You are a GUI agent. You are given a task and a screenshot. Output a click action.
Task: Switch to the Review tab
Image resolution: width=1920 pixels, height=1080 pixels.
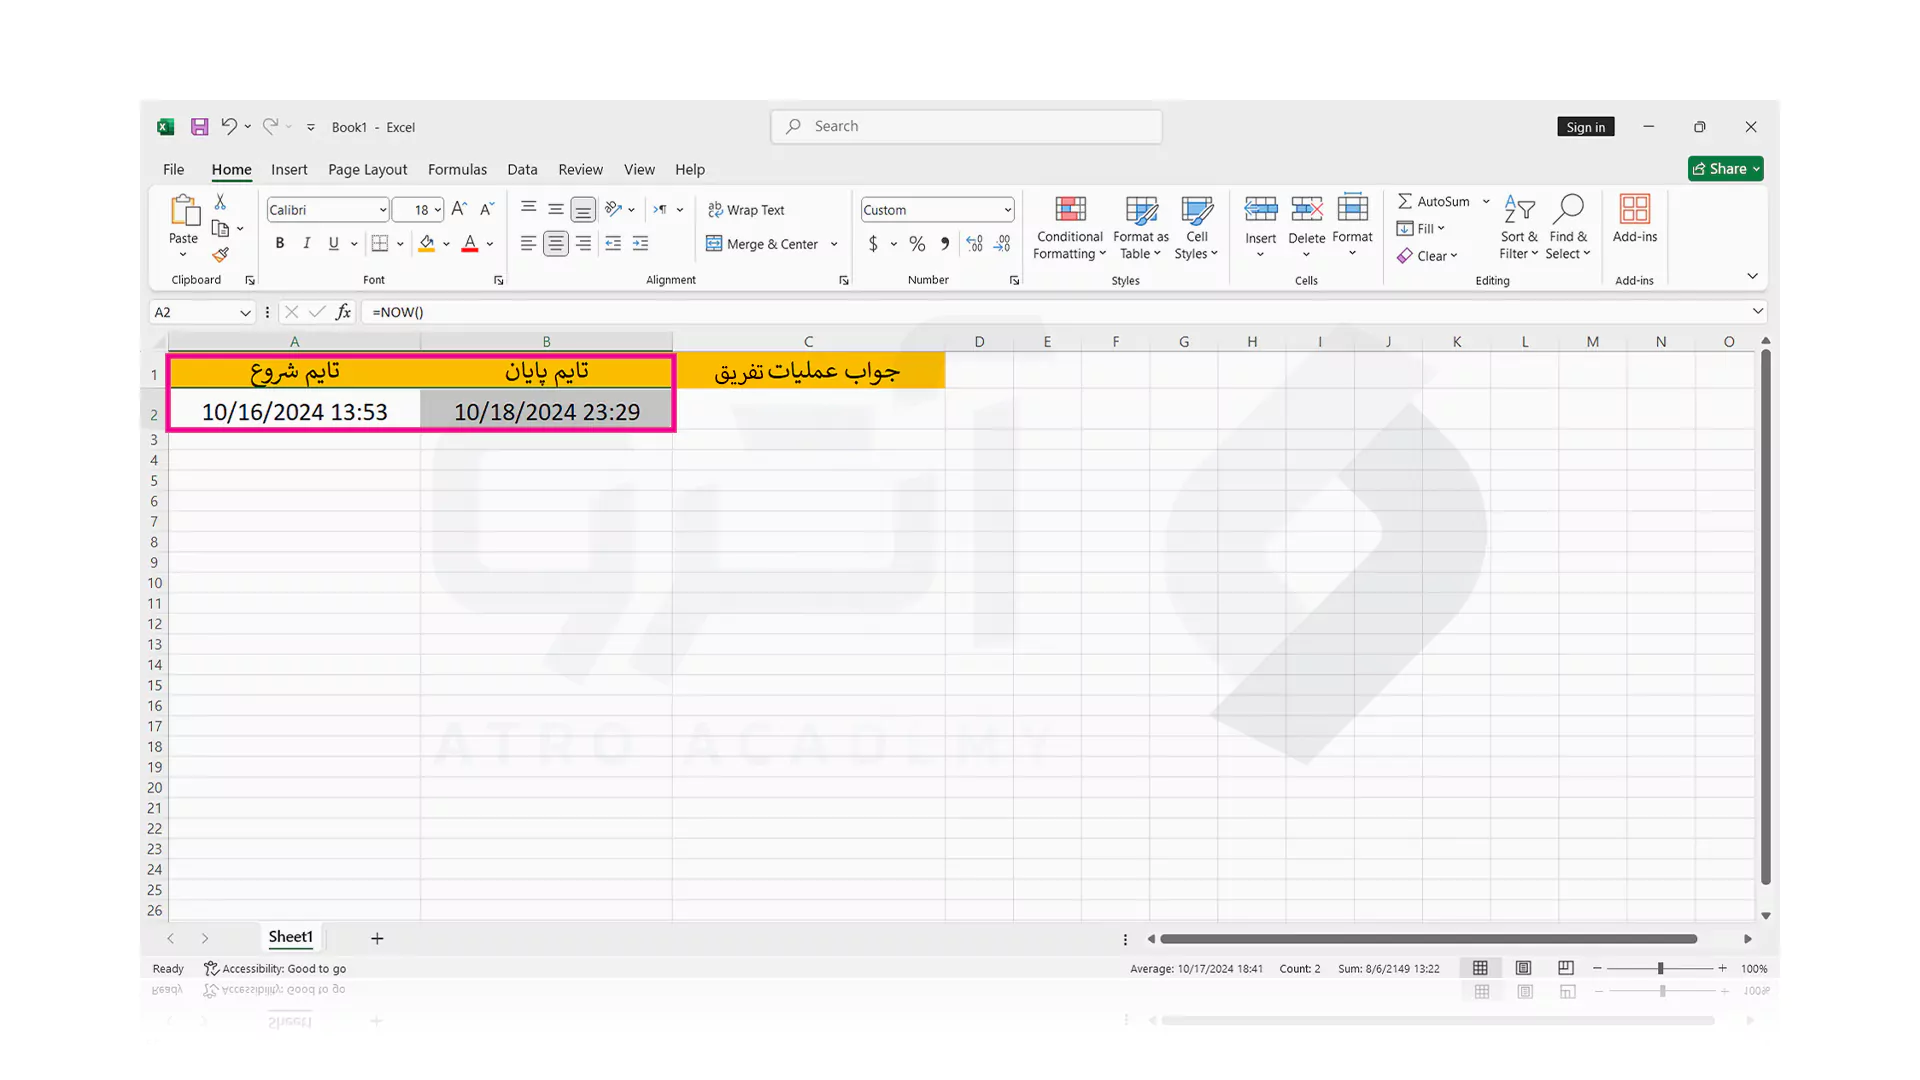(x=580, y=169)
